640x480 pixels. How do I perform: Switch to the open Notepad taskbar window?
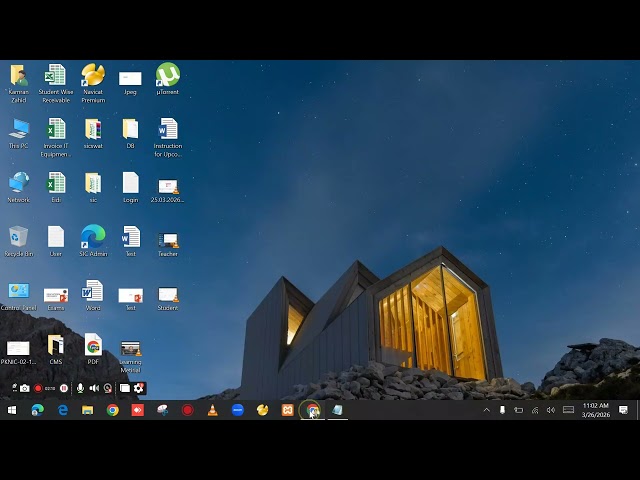[x=337, y=410]
